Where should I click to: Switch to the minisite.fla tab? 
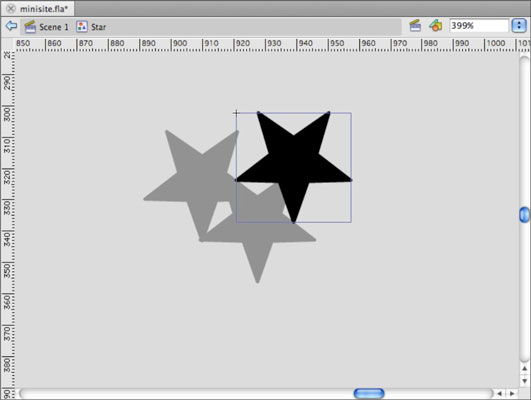(x=44, y=8)
